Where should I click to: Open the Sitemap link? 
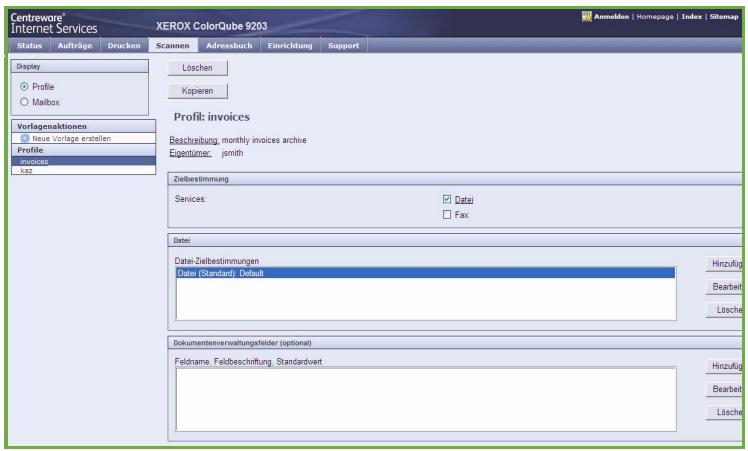(x=724, y=17)
